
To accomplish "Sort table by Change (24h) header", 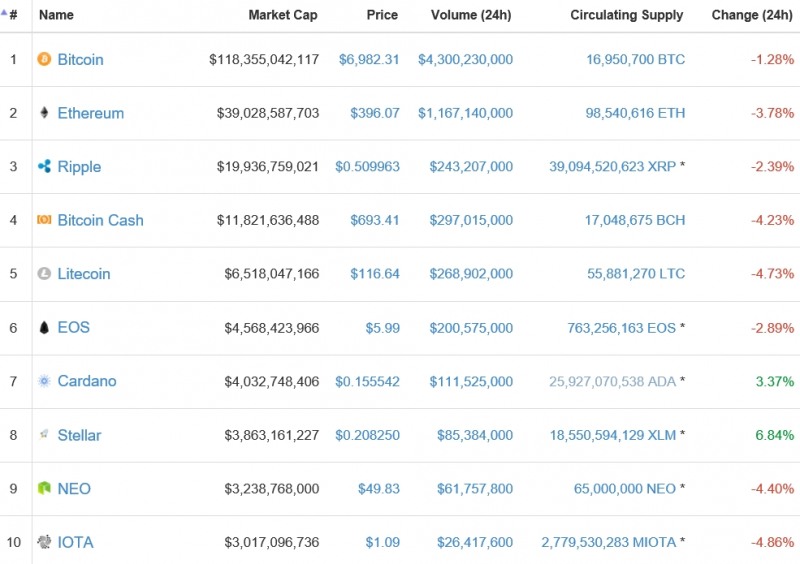I will tap(752, 15).
